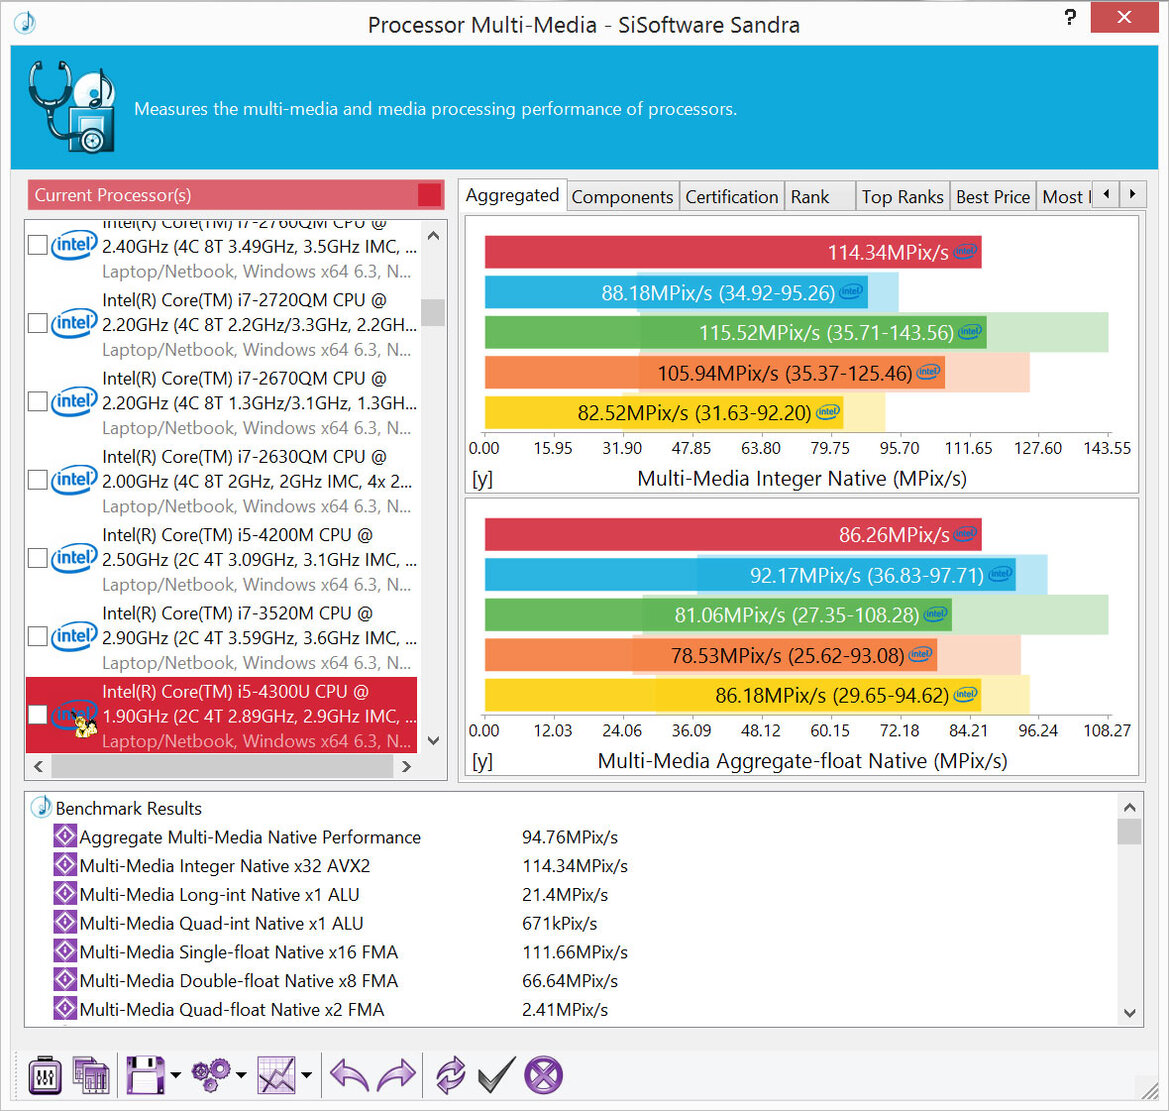
Task: Click the calculator-style icon in the bottom toolbar
Action: click(92, 1075)
